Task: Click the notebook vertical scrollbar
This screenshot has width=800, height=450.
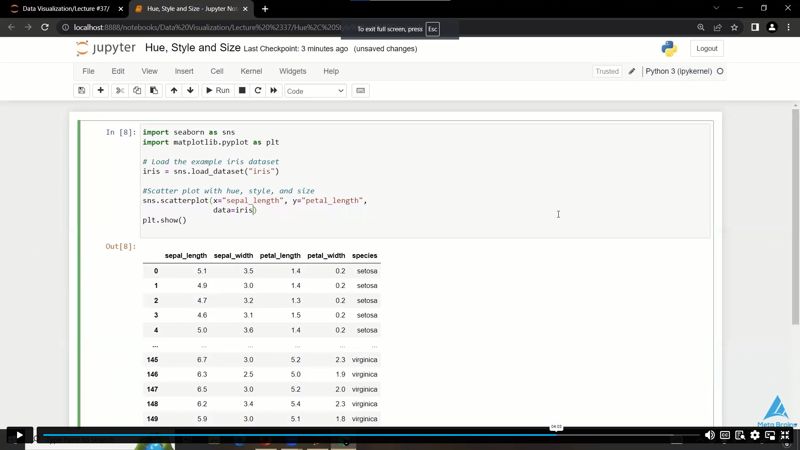Action: coord(795,216)
